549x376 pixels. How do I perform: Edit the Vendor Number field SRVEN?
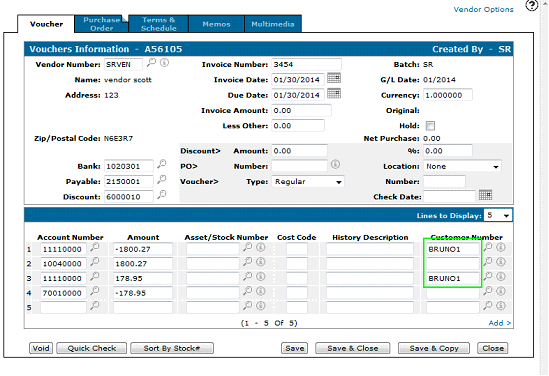pyautogui.click(x=123, y=64)
